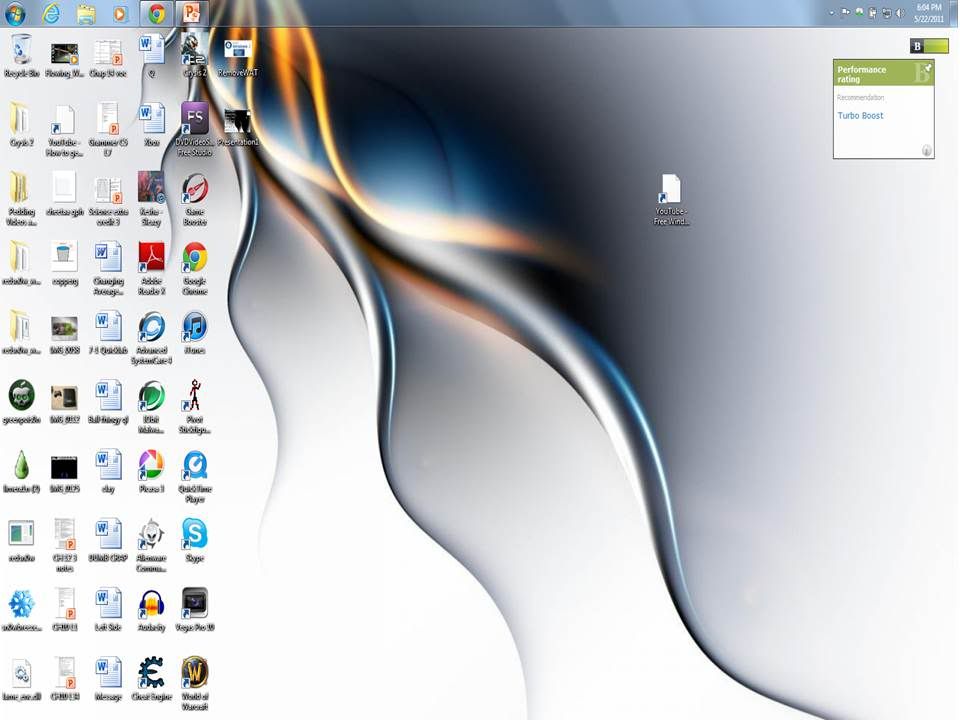Open Adobe Reader X desktop shortcut
960x720 pixels.
[151, 258]
